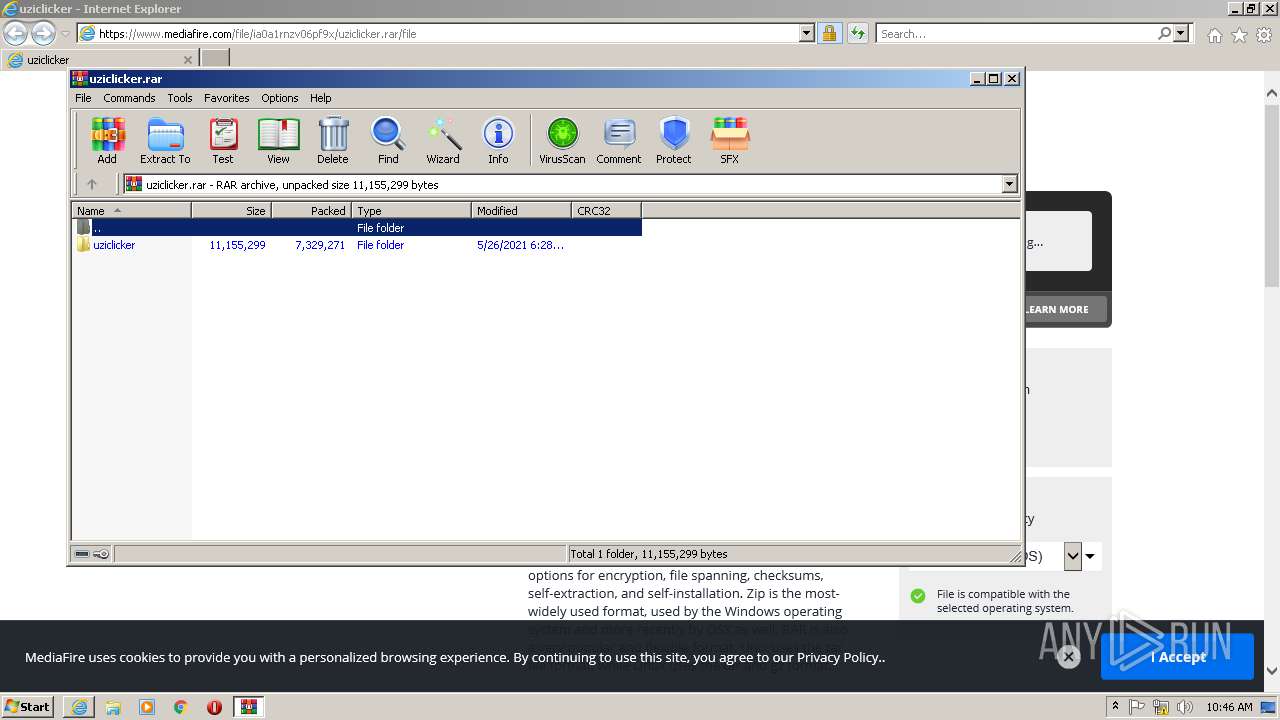
Task: Select the uziclicker folder row
Action: (357, 245)
